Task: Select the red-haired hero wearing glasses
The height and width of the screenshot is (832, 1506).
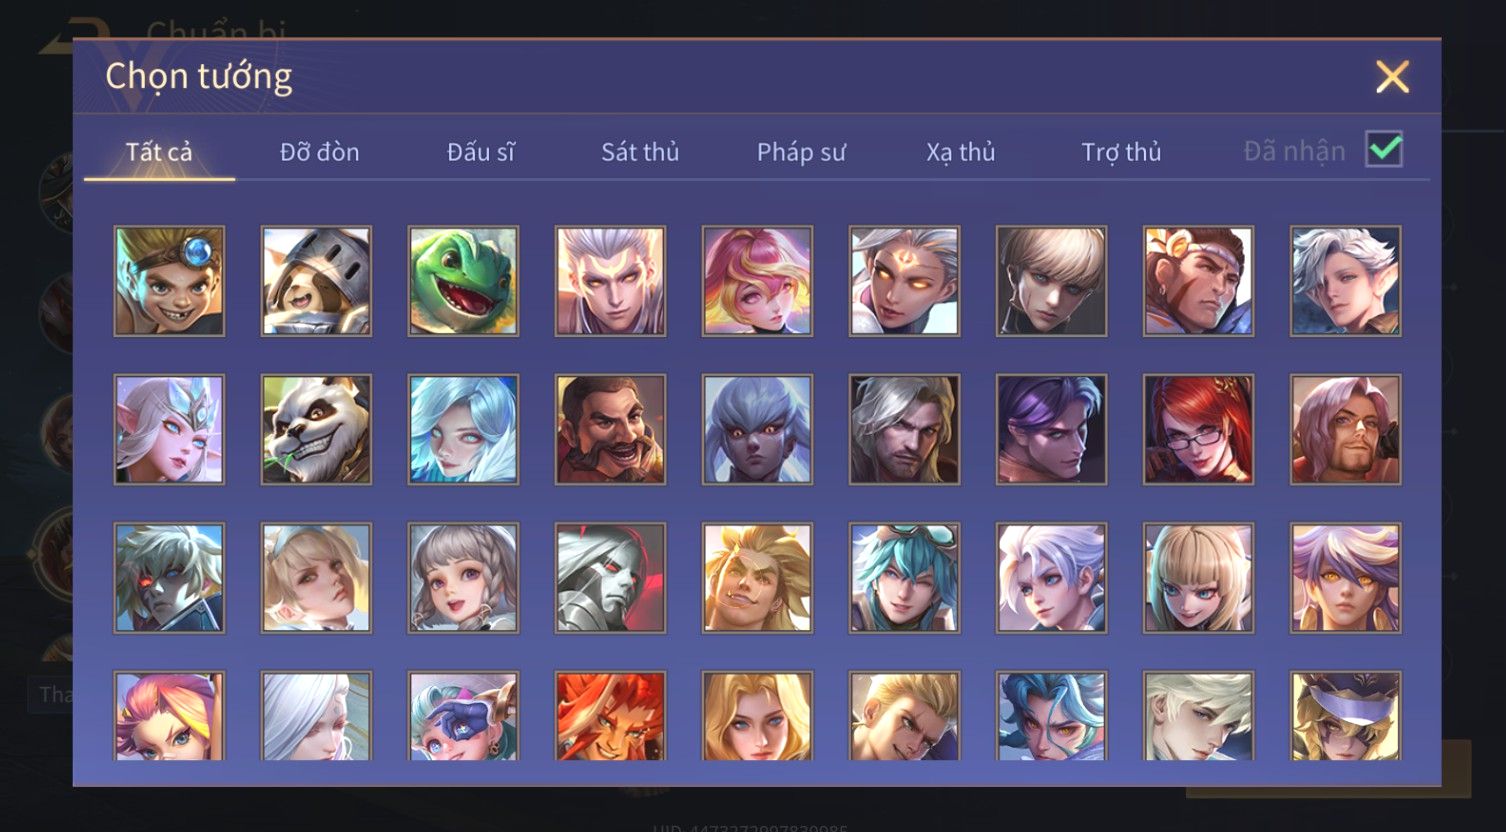Action: coord(1198,429)
